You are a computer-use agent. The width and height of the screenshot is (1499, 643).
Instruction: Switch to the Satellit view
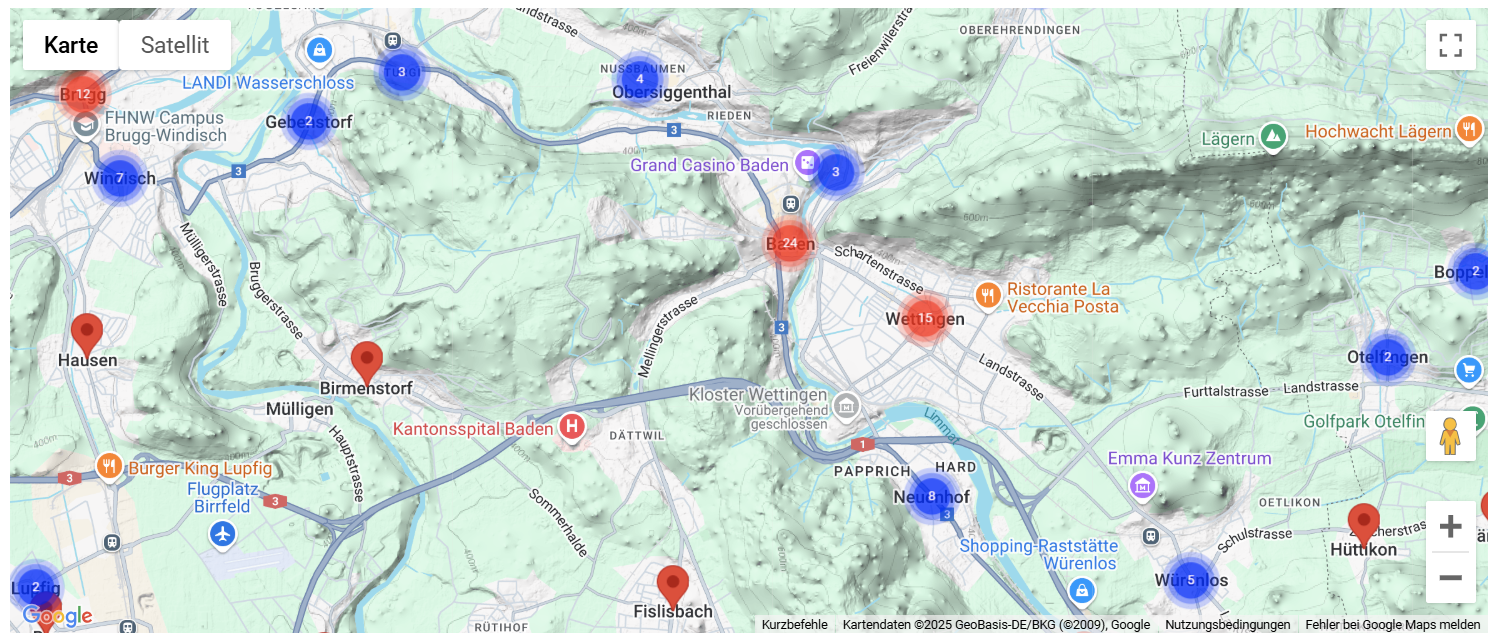175,45
